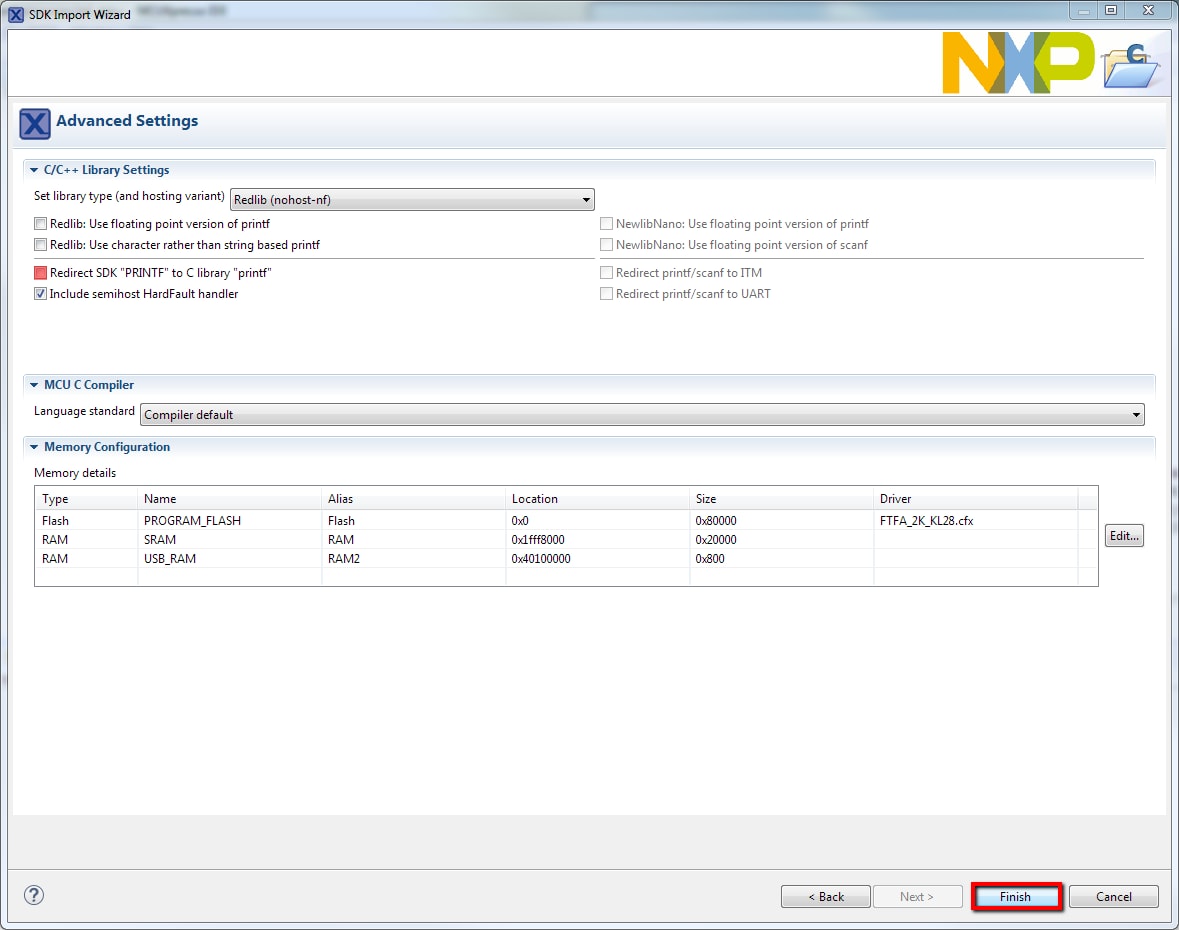This screenshot has height=930, width=1179.
Task: Enable Redirect printf/scanf to UART
Action: coord(606,293)
